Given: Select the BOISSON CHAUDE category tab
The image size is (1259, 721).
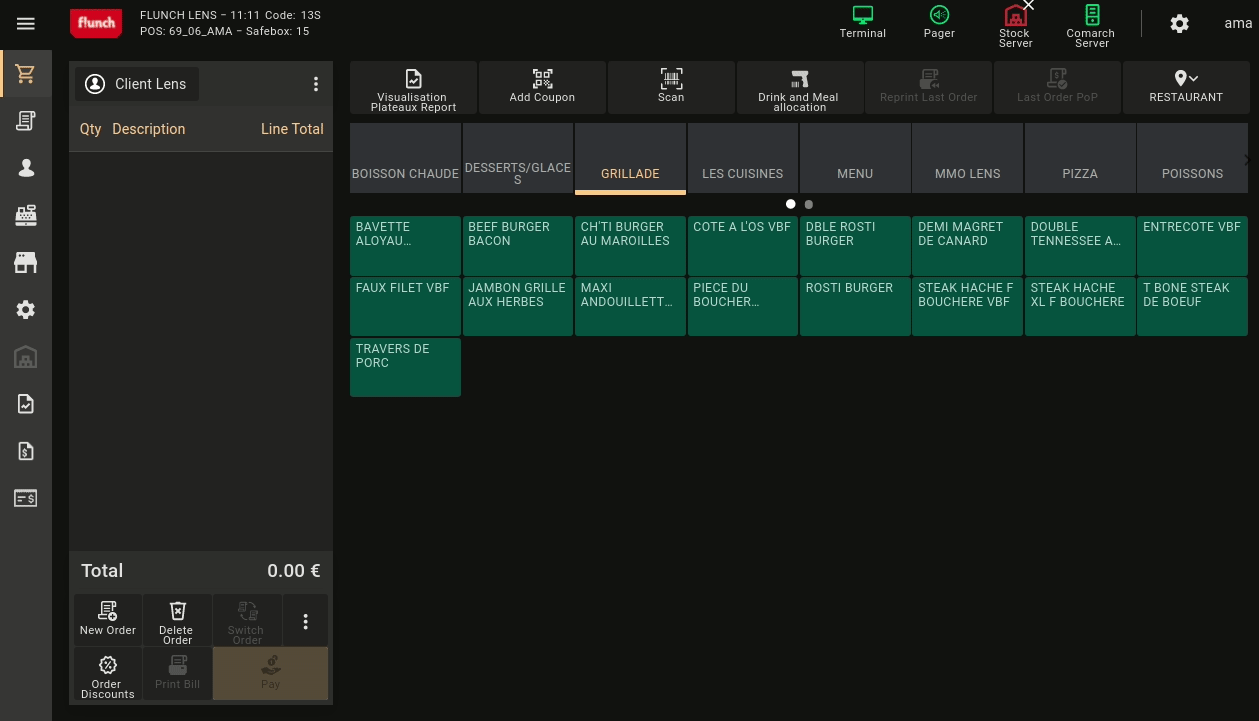Looking at the screenshot, I should point(405,159).
